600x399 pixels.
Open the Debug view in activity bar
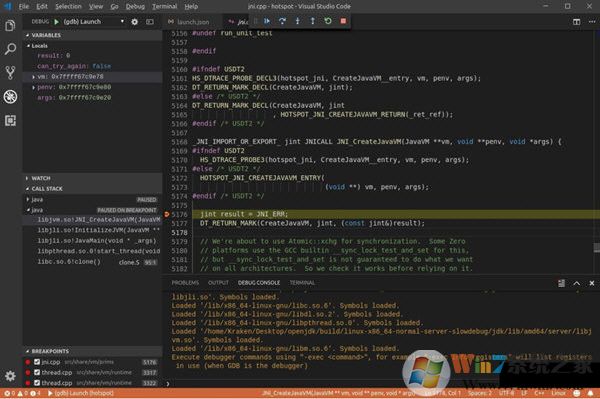pos(10,96)
